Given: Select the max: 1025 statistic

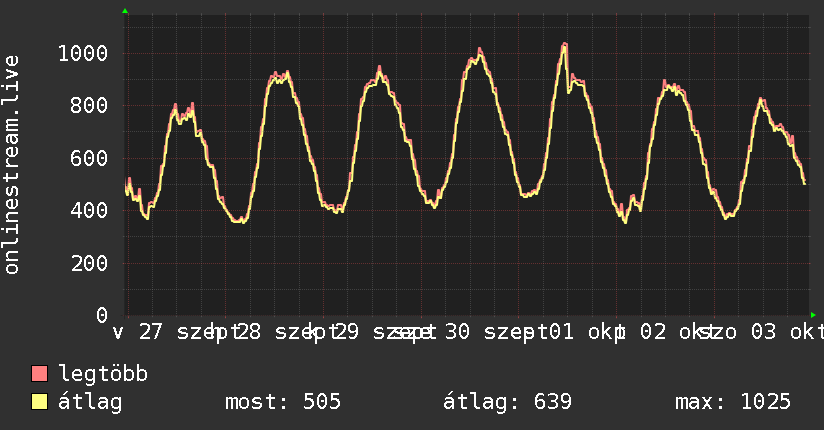Looking at the screenshot, I should click(x=733, y=402).
